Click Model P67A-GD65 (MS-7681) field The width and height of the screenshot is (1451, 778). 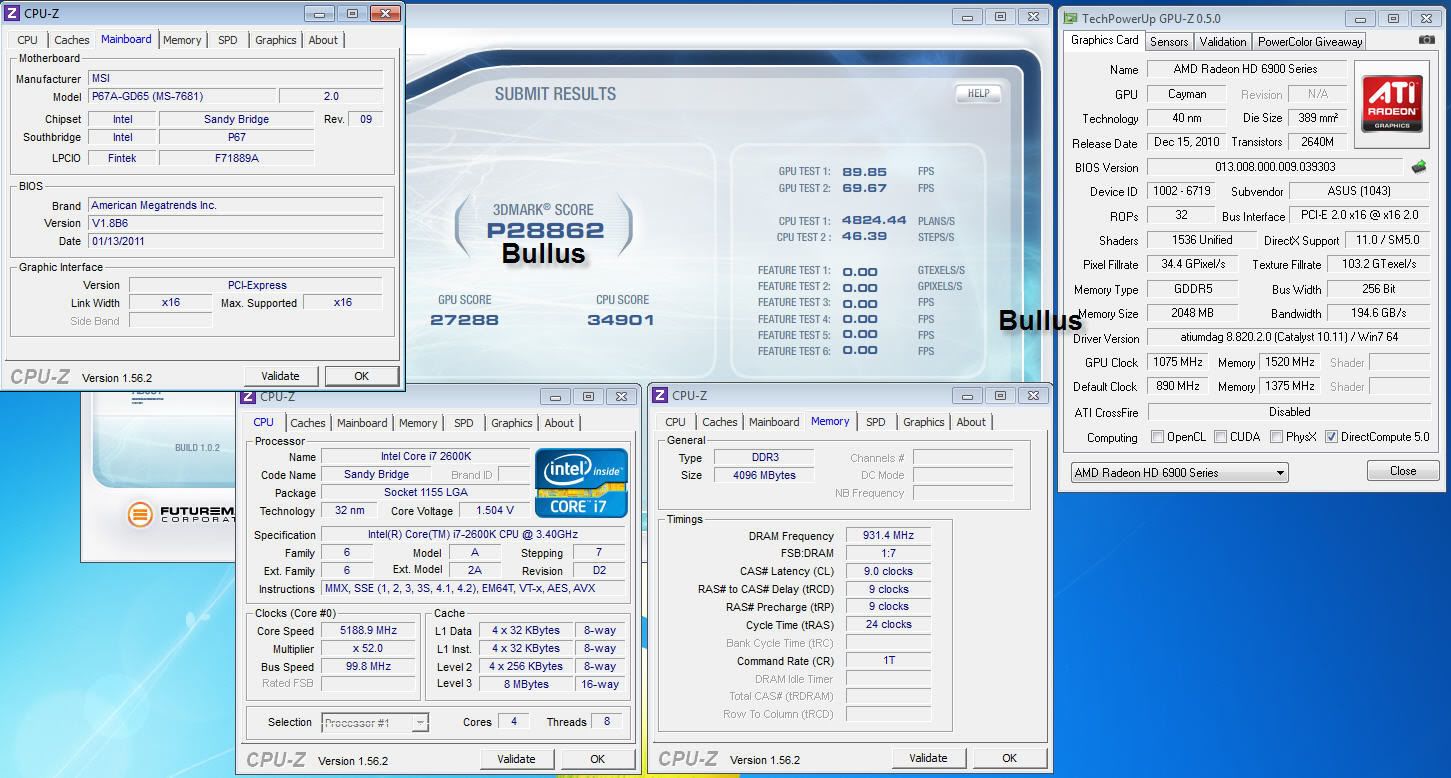coord(180,97)
